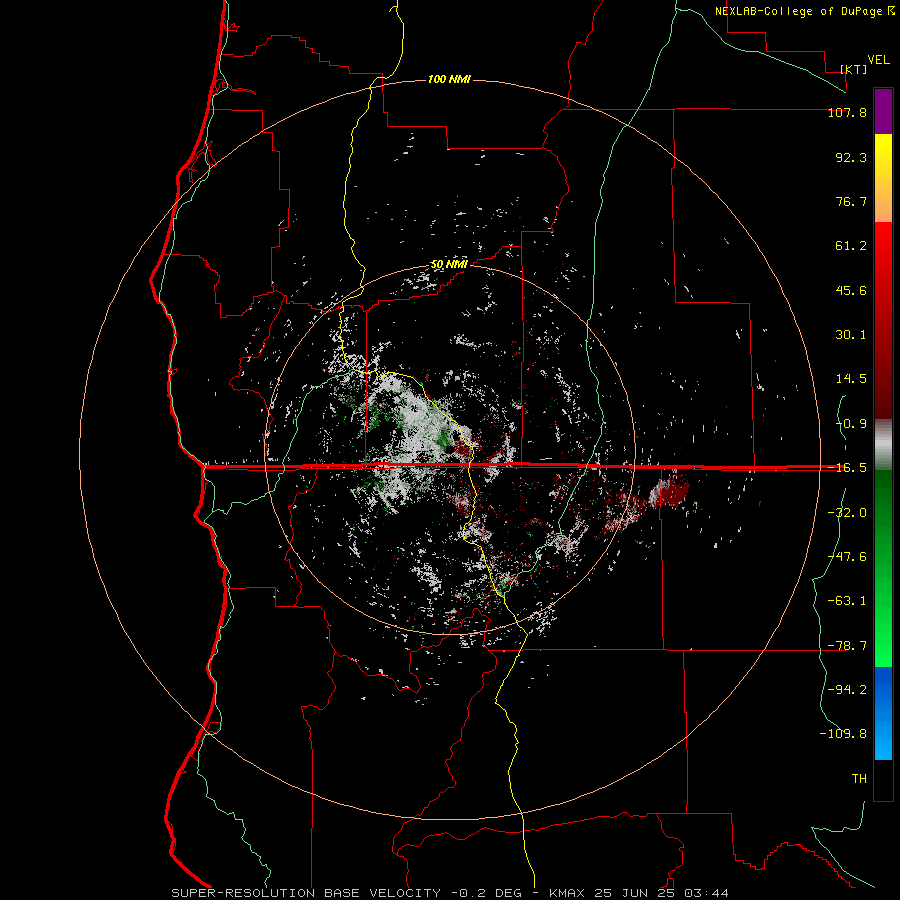The height and width of the screenshot is (900, 900).
Task: Select SUPER-RESOLUTION BASE VELOCITY caption text
Action: pyautogui.click(x=306, y=893)
